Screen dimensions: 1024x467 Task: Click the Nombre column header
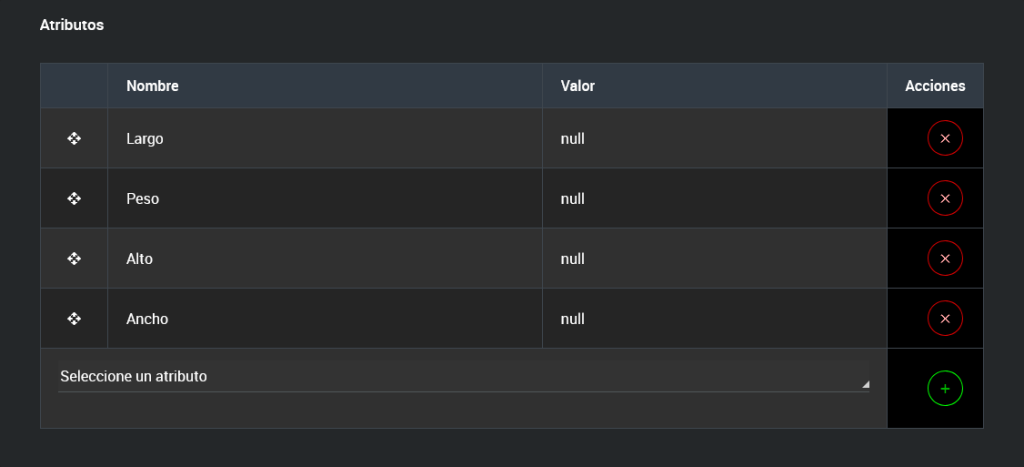click(153, 86)
